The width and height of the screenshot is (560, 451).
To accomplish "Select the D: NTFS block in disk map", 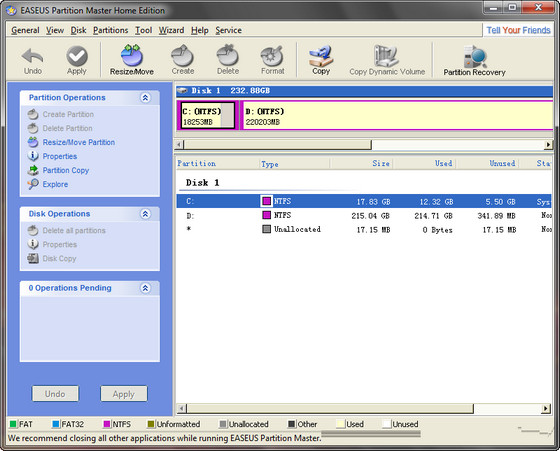I will (x=396, y=115).
